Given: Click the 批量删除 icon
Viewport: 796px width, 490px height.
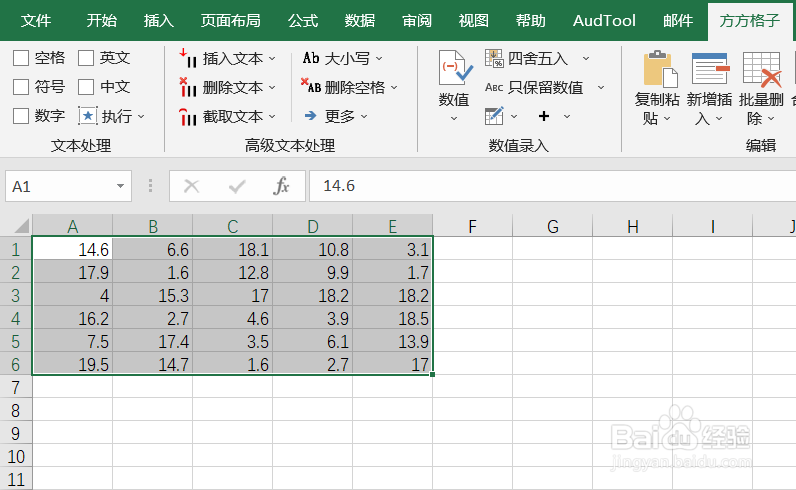Looking at the screenshot, I should [761, 70].
